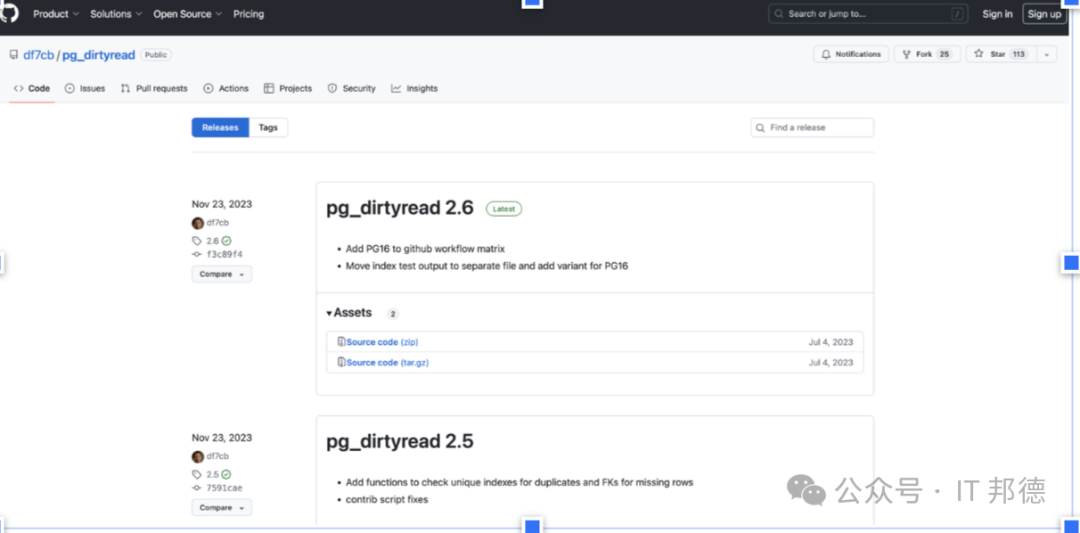Select the Tags toggle button
The width and height of the screenshot is (1080, 533).
[x=268, y=127]
